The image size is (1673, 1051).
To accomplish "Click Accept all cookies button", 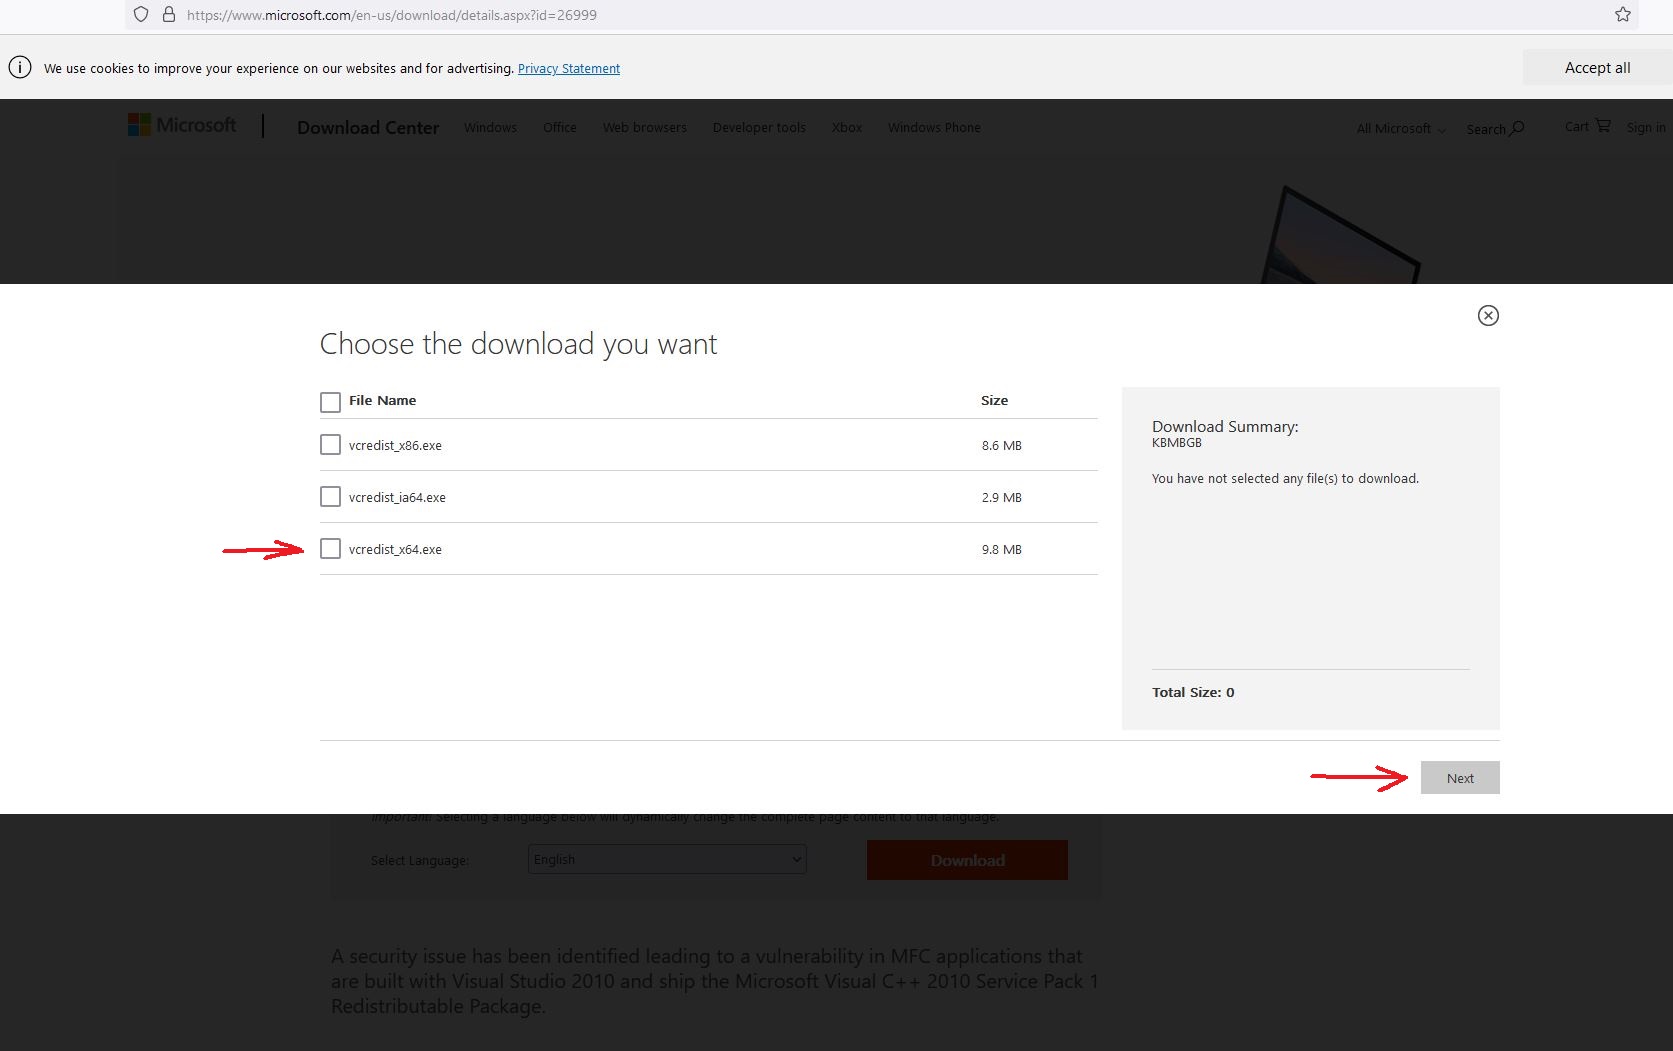I will [x=1597, y=68].
